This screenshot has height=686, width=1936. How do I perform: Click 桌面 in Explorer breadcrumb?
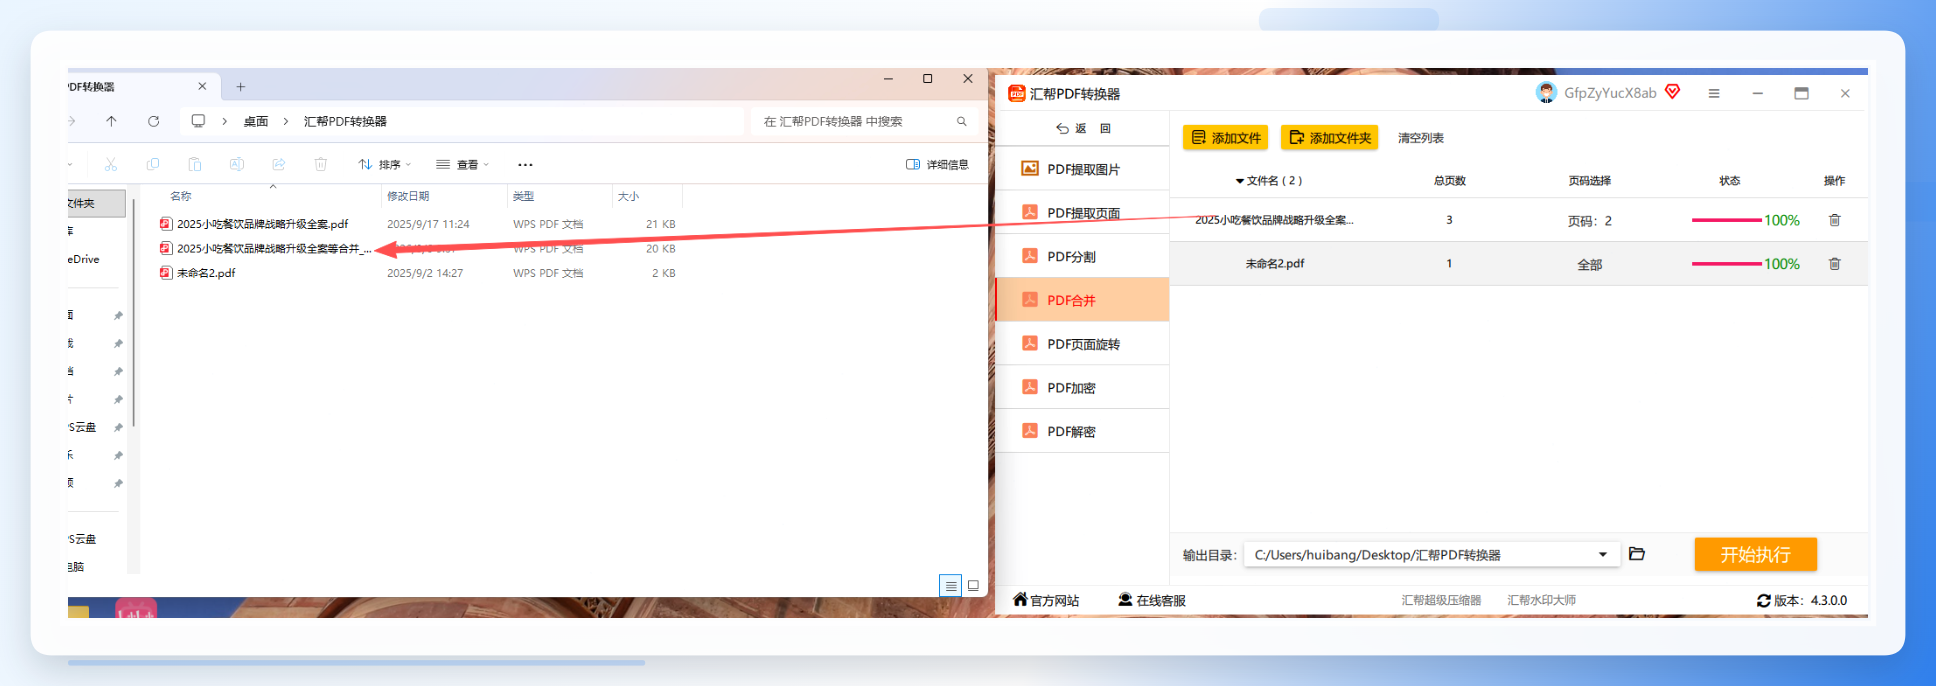[x=256, y=121]
